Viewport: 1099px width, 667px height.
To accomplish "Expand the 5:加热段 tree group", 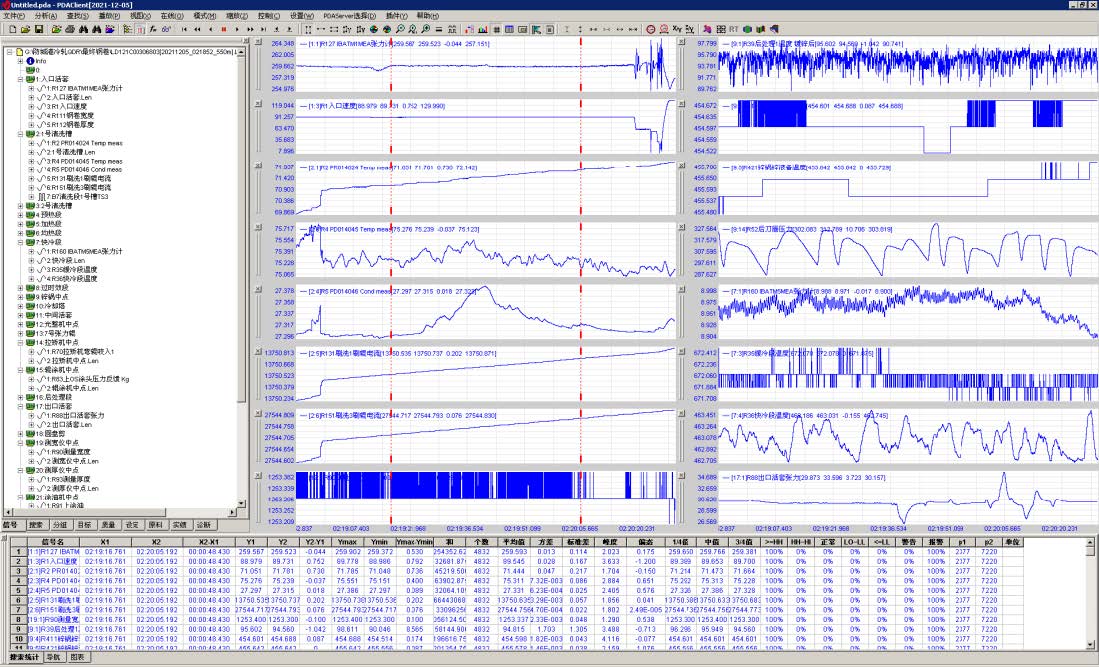I will click(x=22, y=224).
